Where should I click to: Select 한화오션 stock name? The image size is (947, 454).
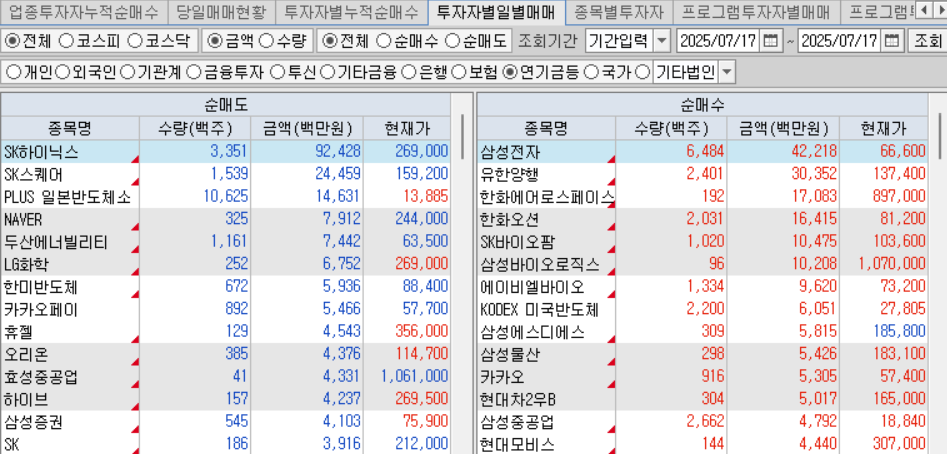tap(510, 220)
